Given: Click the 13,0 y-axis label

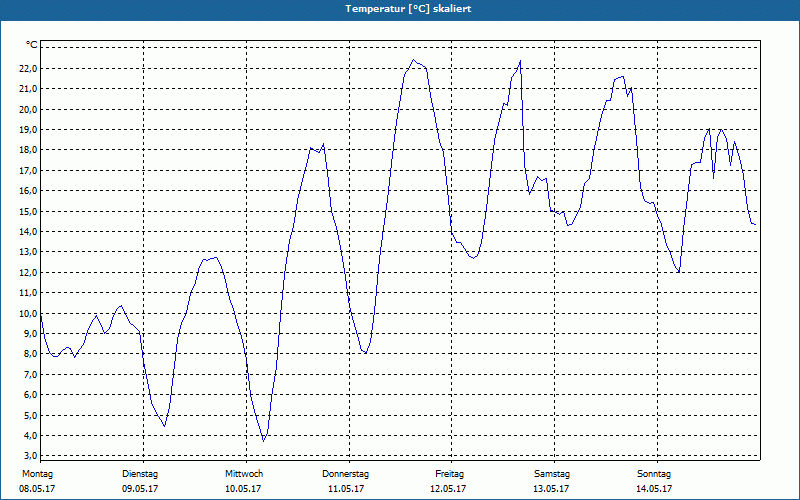Looking at the screenshot, I should pyautogui.click(x=29, y=252).
